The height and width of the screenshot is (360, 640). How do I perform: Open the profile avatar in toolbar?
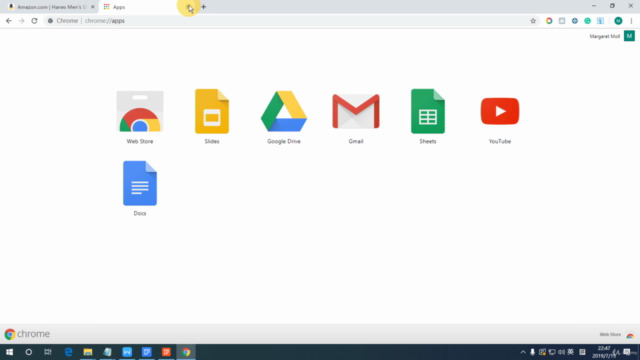click(618, 21)
